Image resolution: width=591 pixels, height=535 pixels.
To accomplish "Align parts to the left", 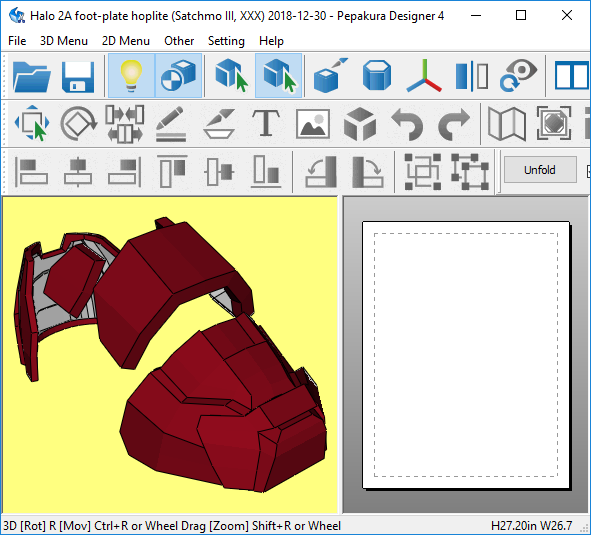I will coord(32,172).
